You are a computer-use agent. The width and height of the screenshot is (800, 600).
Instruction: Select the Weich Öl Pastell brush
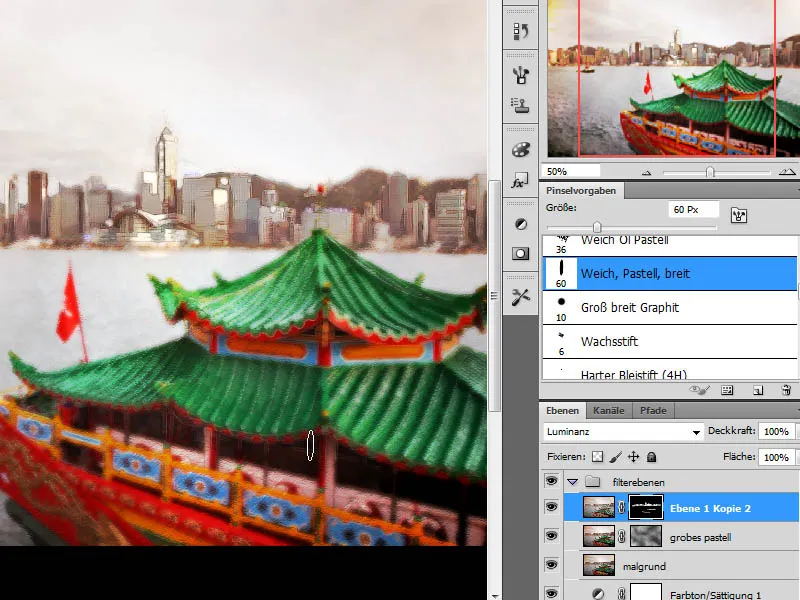(x=669, y=245)
